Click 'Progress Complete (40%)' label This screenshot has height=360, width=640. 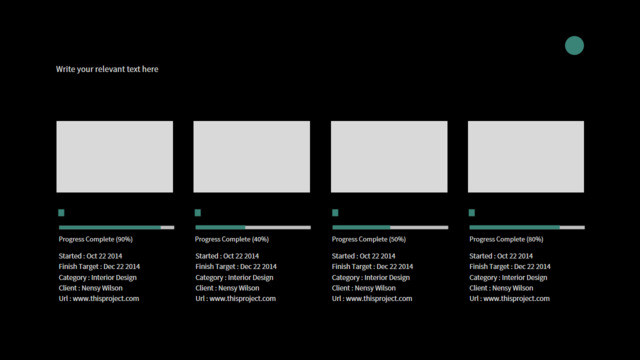[x=232, y=239]
